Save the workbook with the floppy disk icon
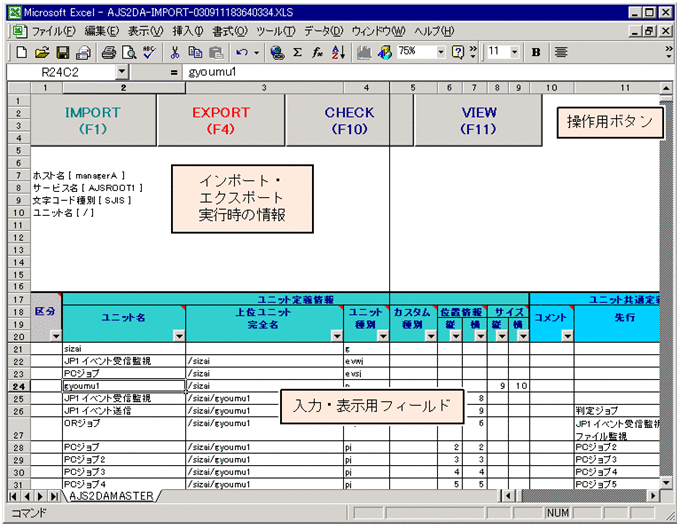Image resolution: width=680 pixels, height=527 pixels. pos(63,52)
